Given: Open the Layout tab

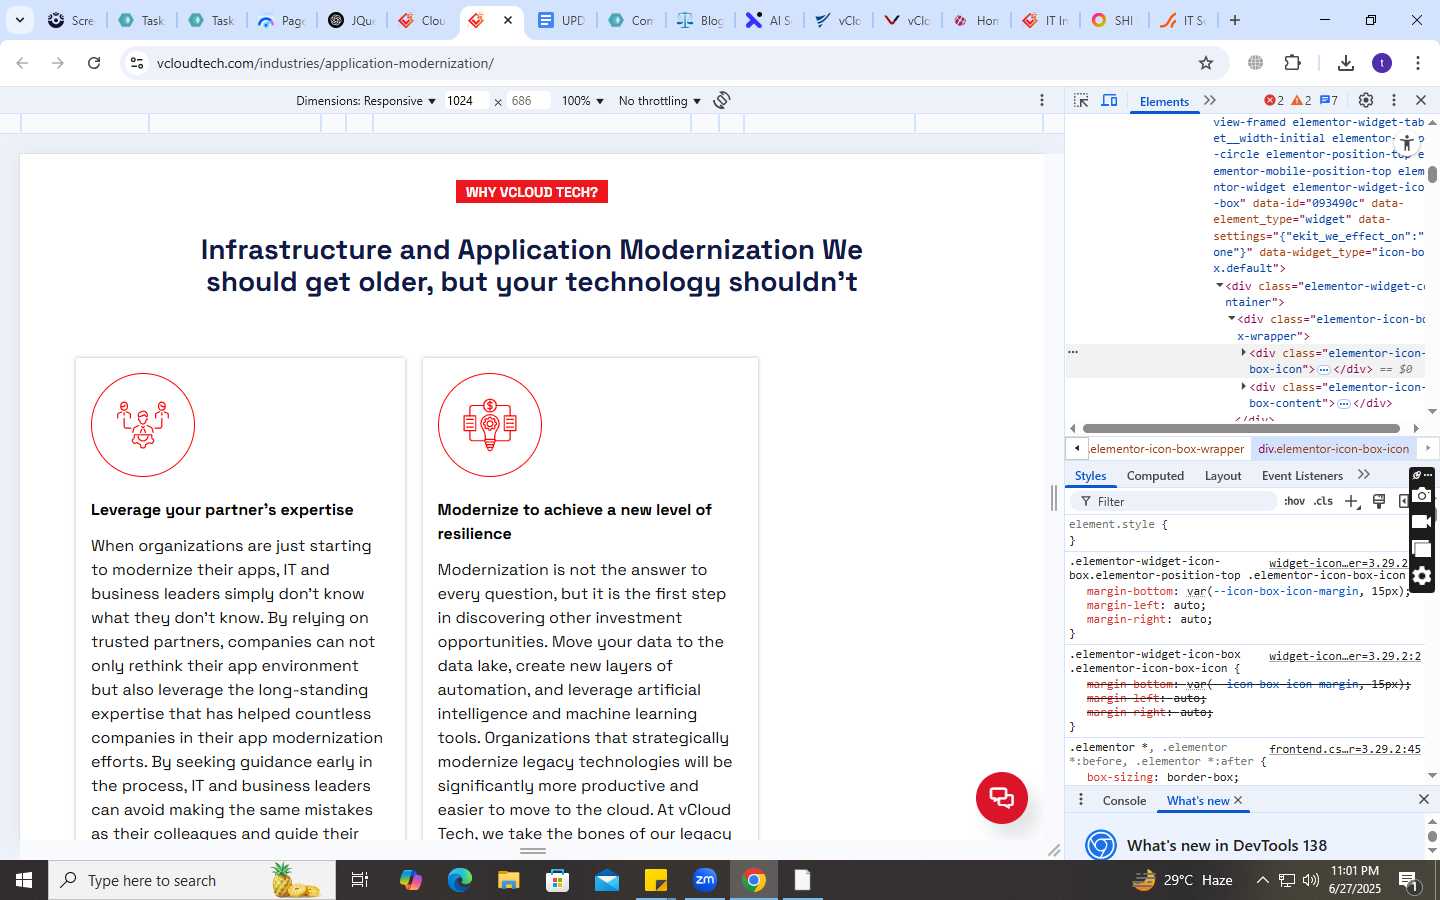Looking at the screenshot, I should [x=1223, y=476].
